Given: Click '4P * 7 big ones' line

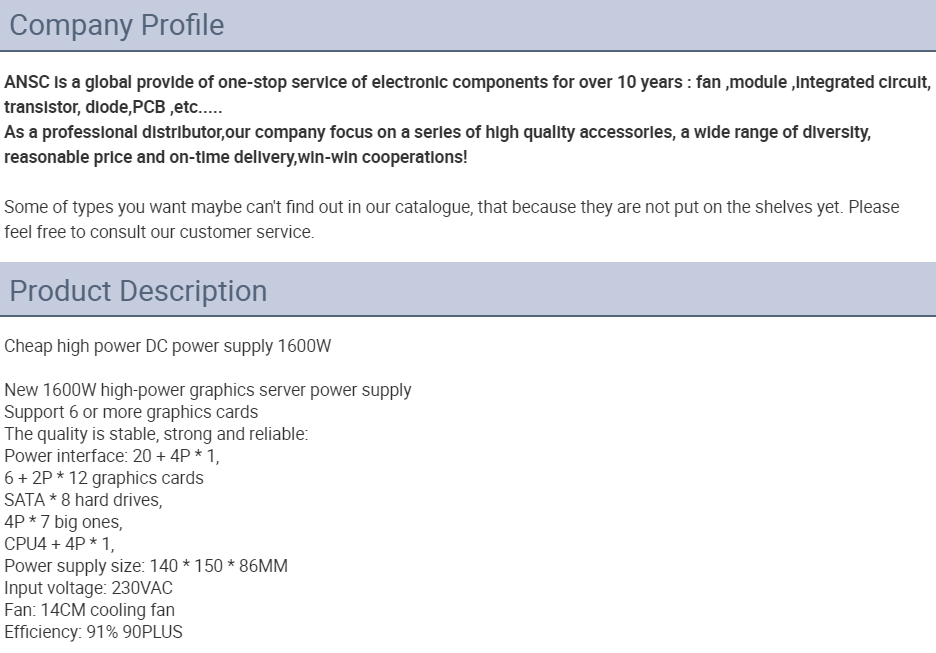Looking at the screenshot, I should tap(63, 522).
